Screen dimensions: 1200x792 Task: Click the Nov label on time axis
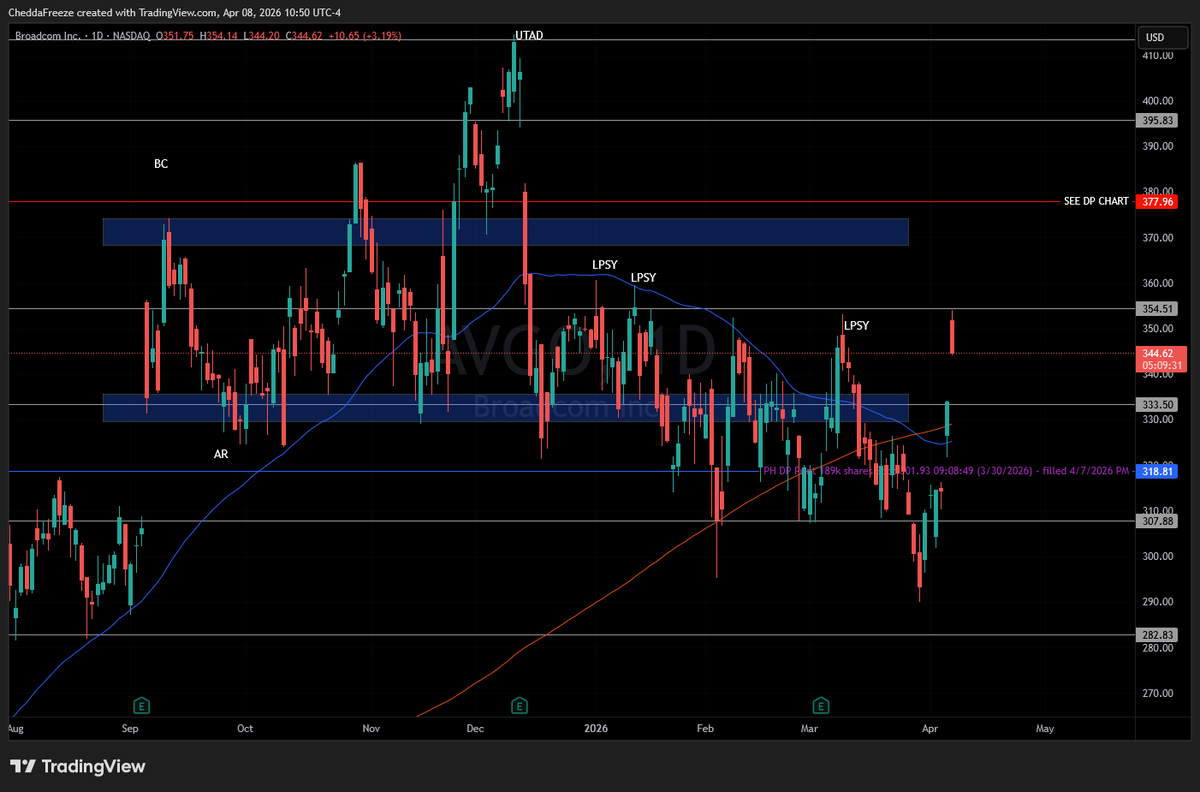(372, 730)
